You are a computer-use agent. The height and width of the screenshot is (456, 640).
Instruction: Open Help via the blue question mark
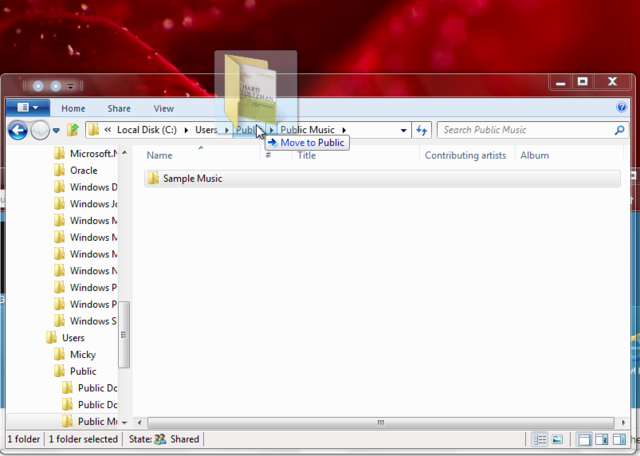pos(622,107)
